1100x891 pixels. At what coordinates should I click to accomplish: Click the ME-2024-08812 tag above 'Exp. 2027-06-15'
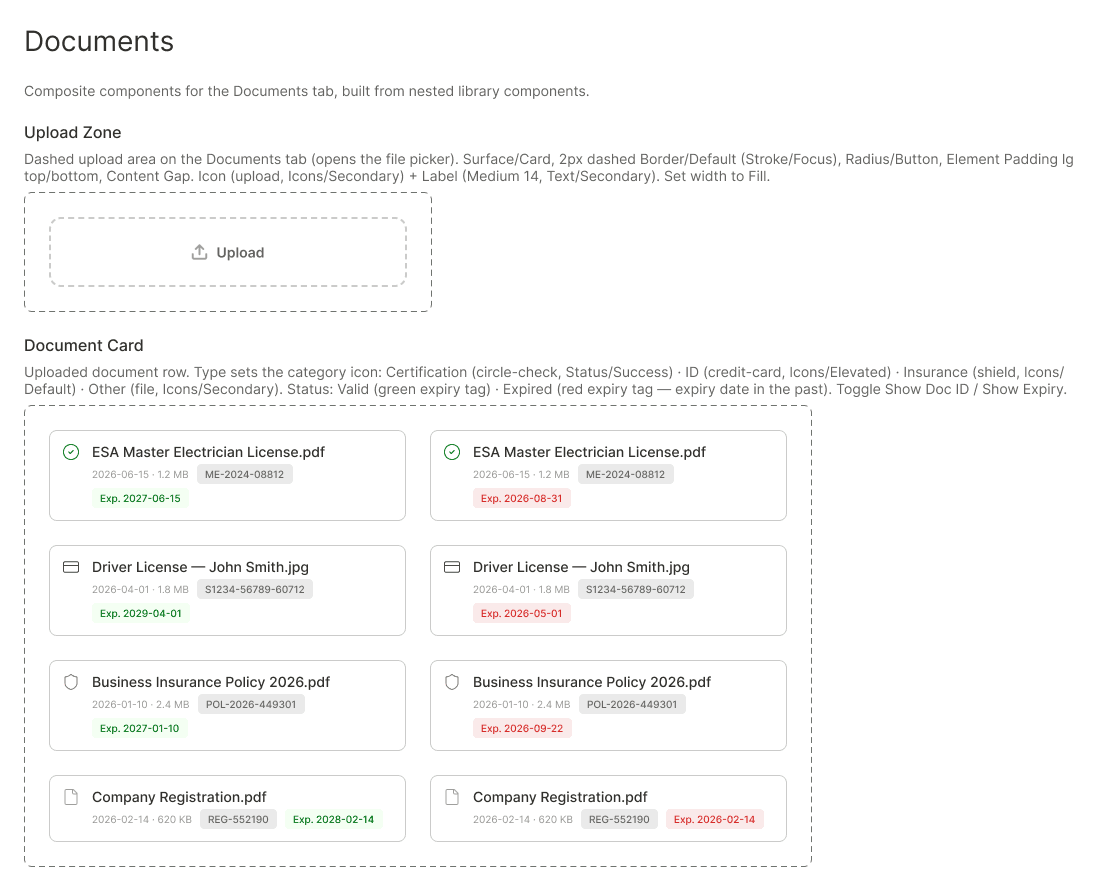[x=244, y=474]
